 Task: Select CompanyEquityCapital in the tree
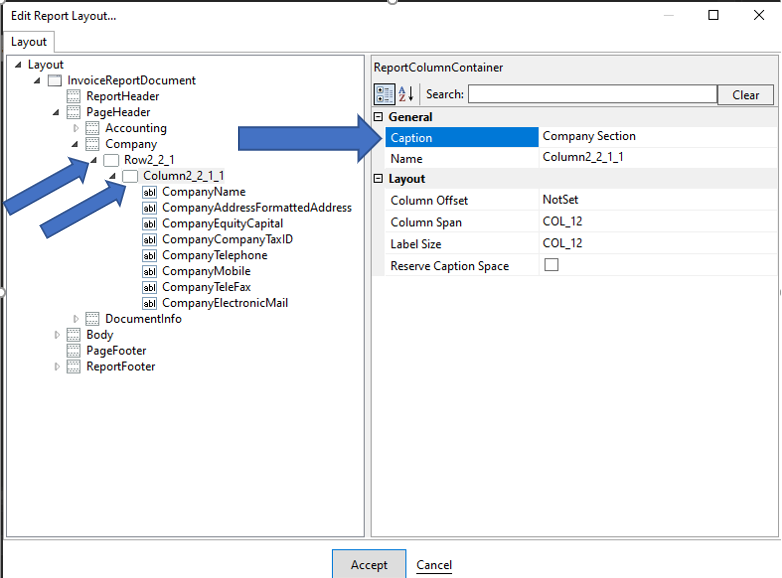coord(222,224)
